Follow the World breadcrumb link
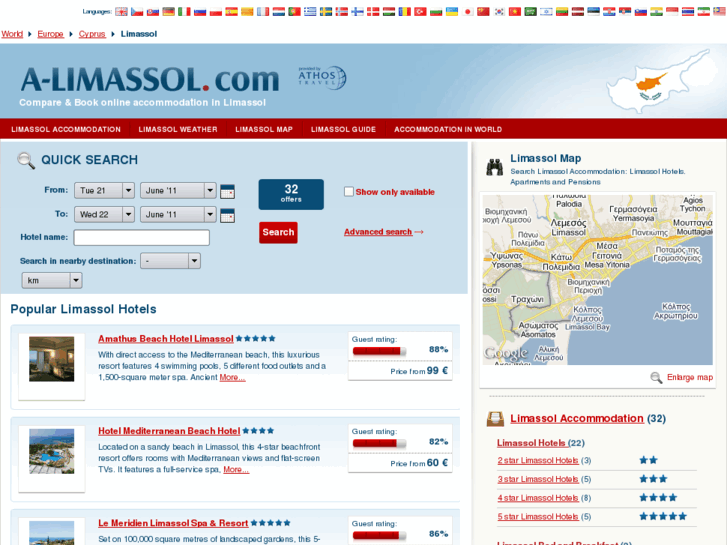This screenshot has height=545, width=727. [12, 34]
